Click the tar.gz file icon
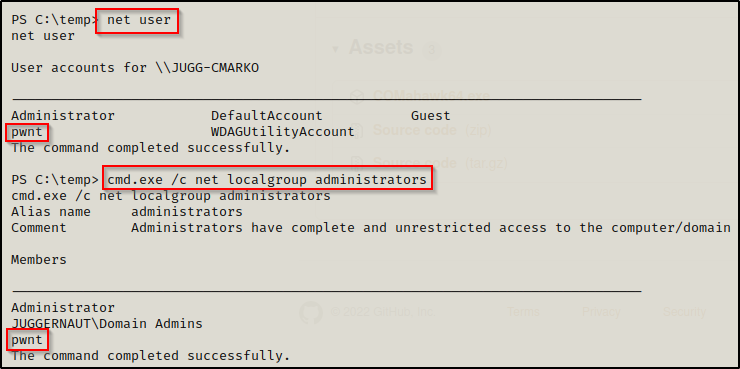Image resolution: width=740 pixels, height=369 pixels. pyautogui.click(x=357, y=164)
